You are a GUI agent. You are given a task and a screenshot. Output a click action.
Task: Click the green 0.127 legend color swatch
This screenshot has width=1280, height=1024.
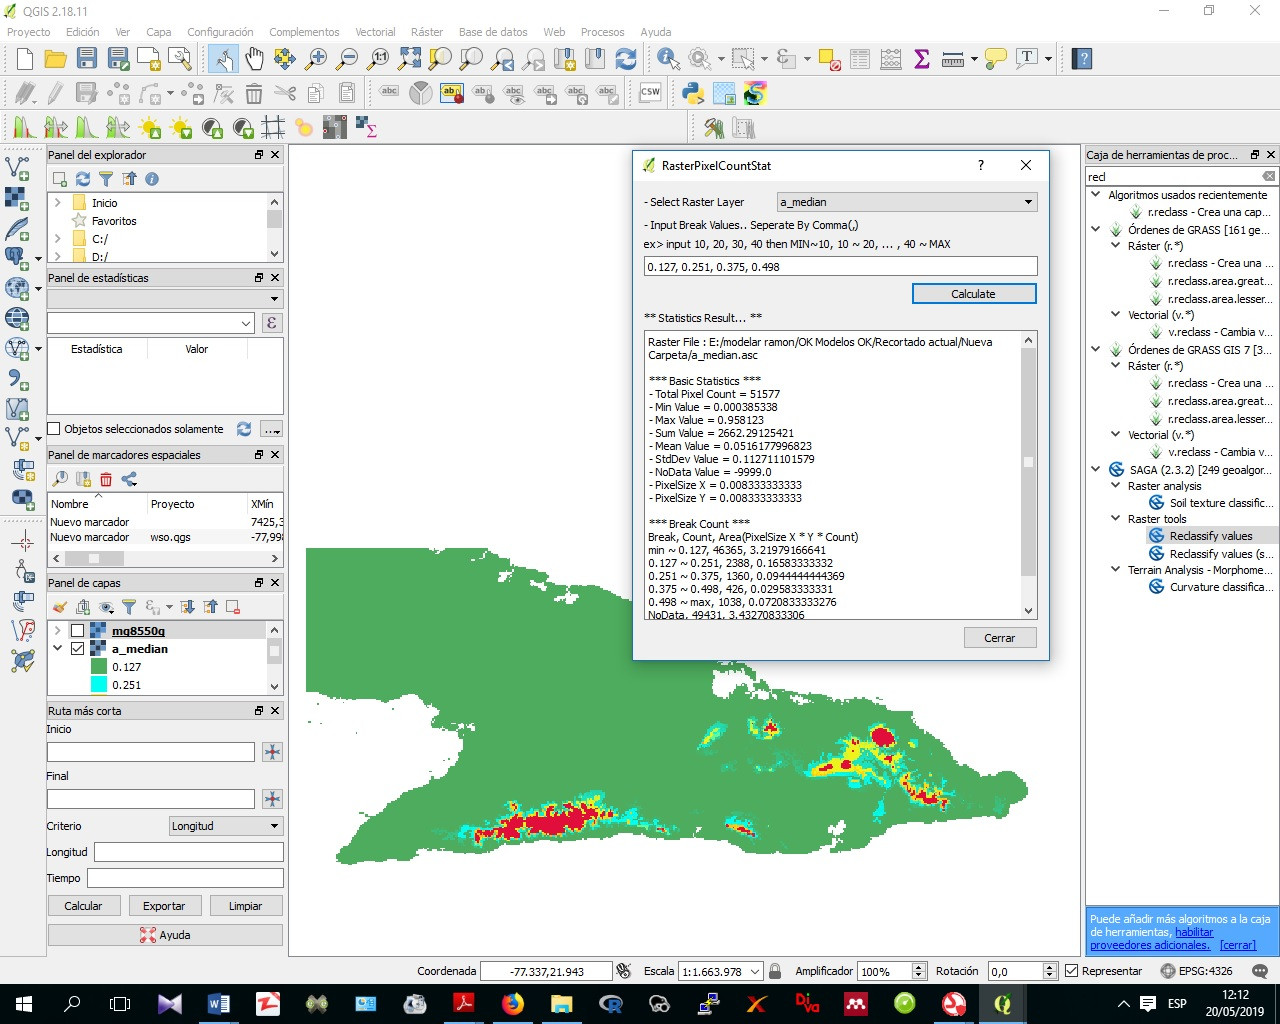pyautogui.click(x=99, y=667)
